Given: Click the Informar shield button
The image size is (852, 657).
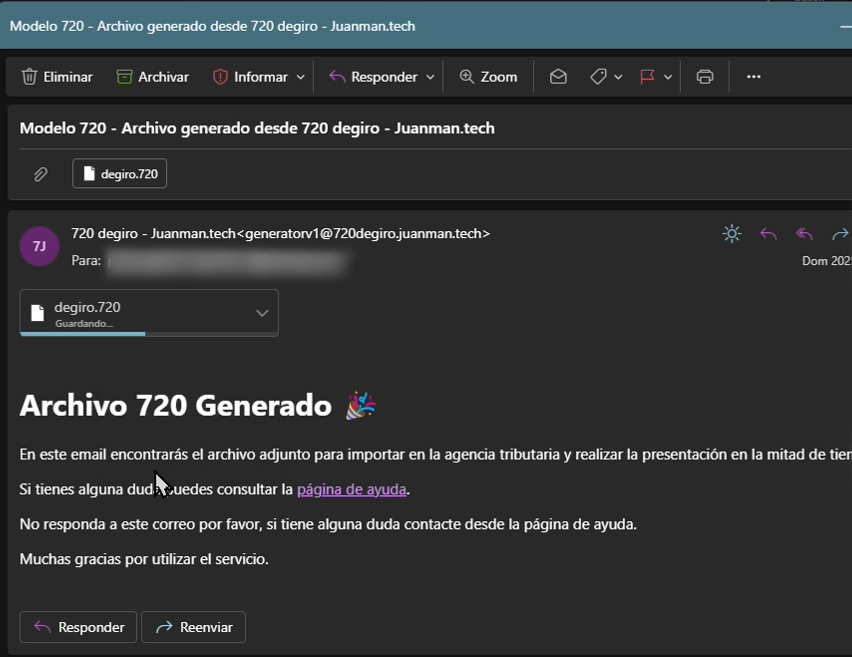Looking at the screenshot, I should [x=250, y=77].
